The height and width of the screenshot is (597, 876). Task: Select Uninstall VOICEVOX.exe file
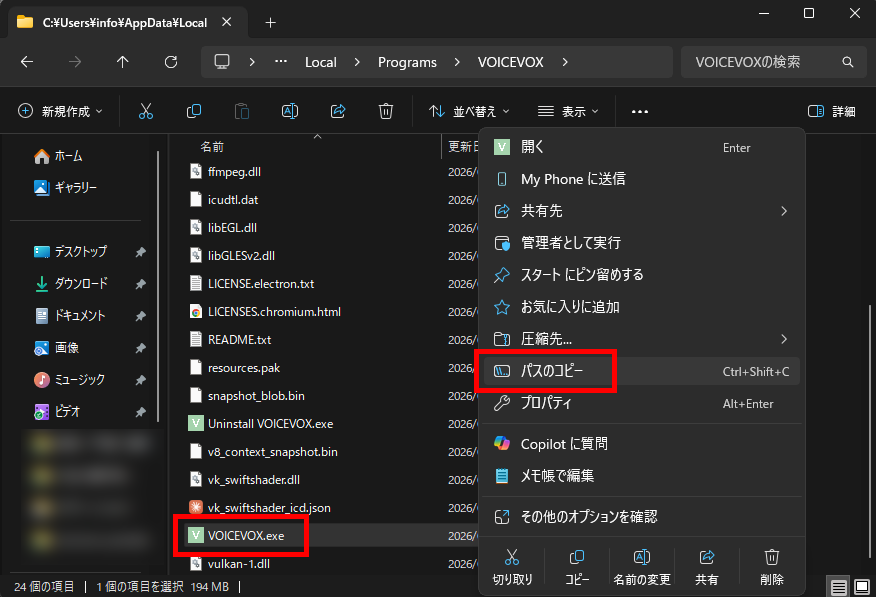(x=270, y=424)
